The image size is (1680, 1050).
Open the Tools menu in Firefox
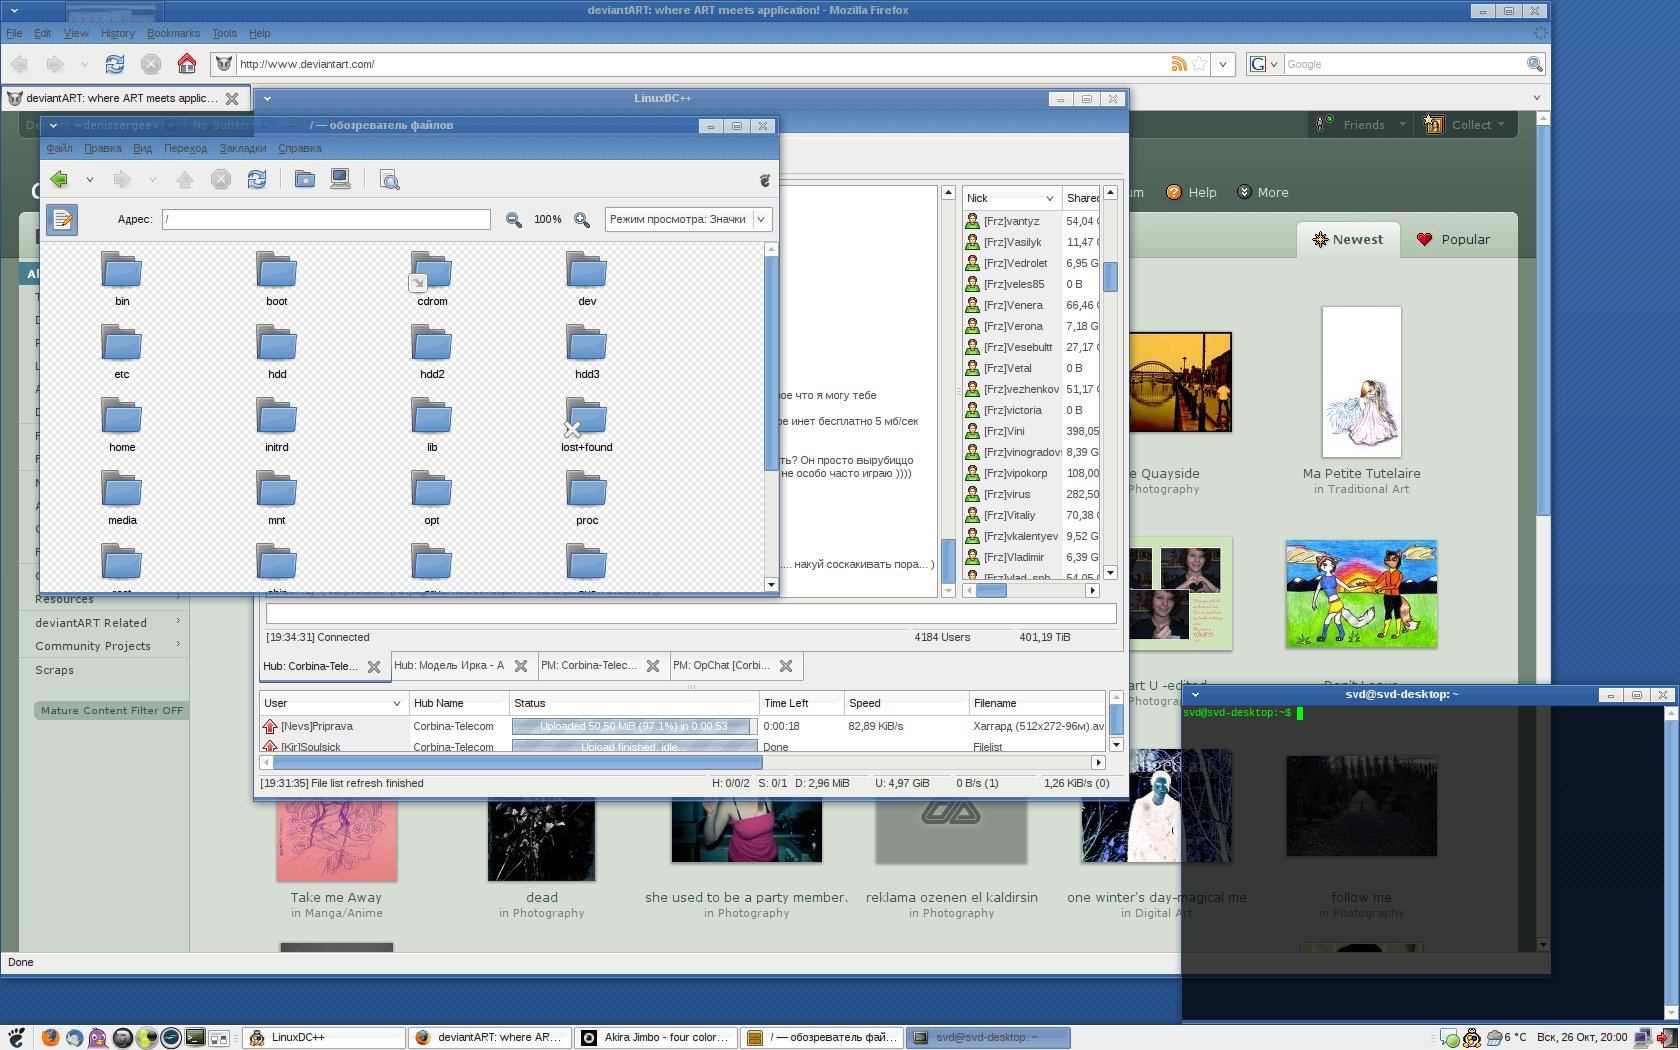click(224, 33)
